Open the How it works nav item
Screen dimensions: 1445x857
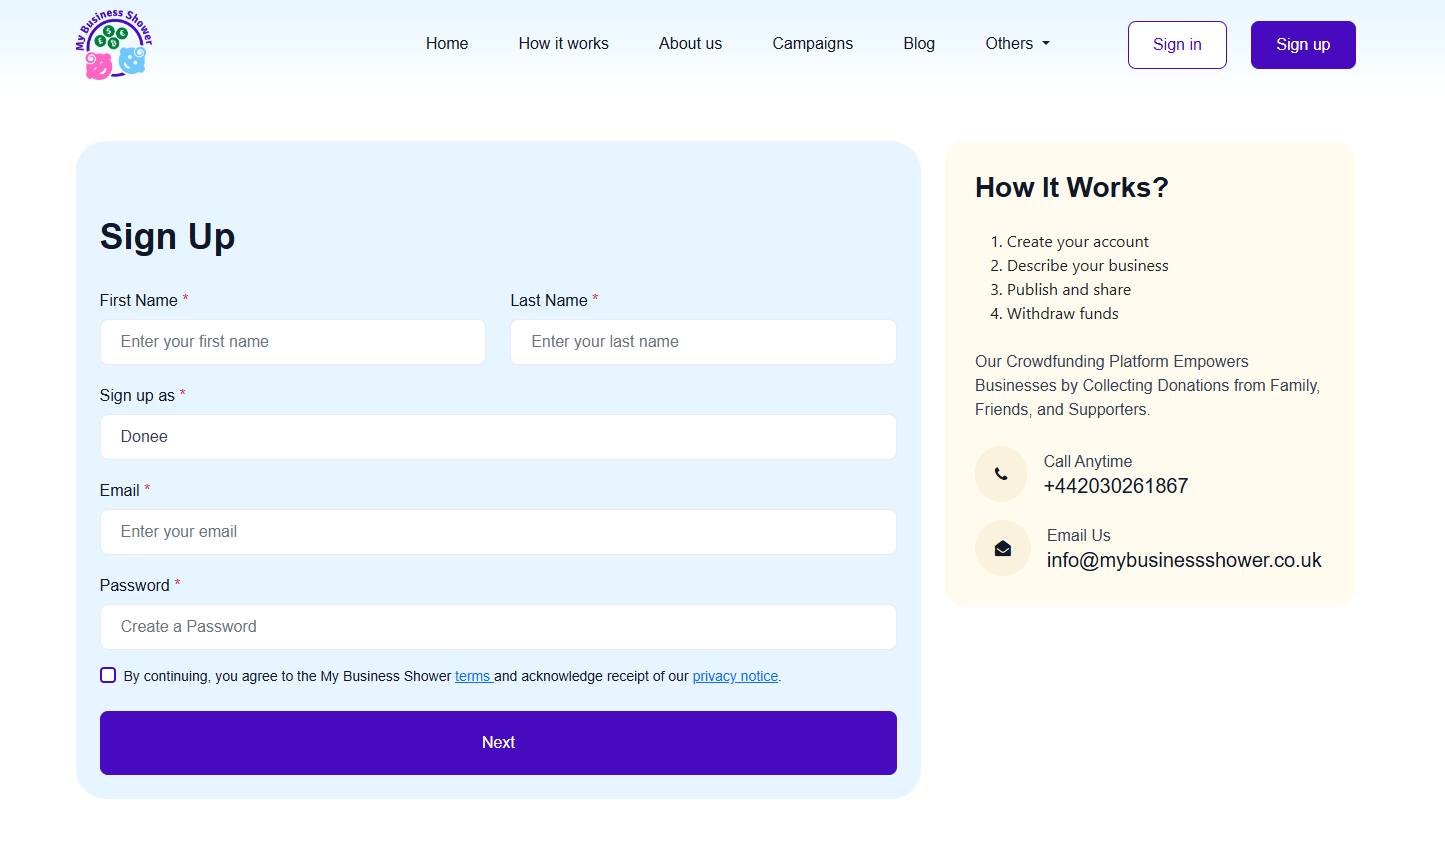[x=564, y=44]
